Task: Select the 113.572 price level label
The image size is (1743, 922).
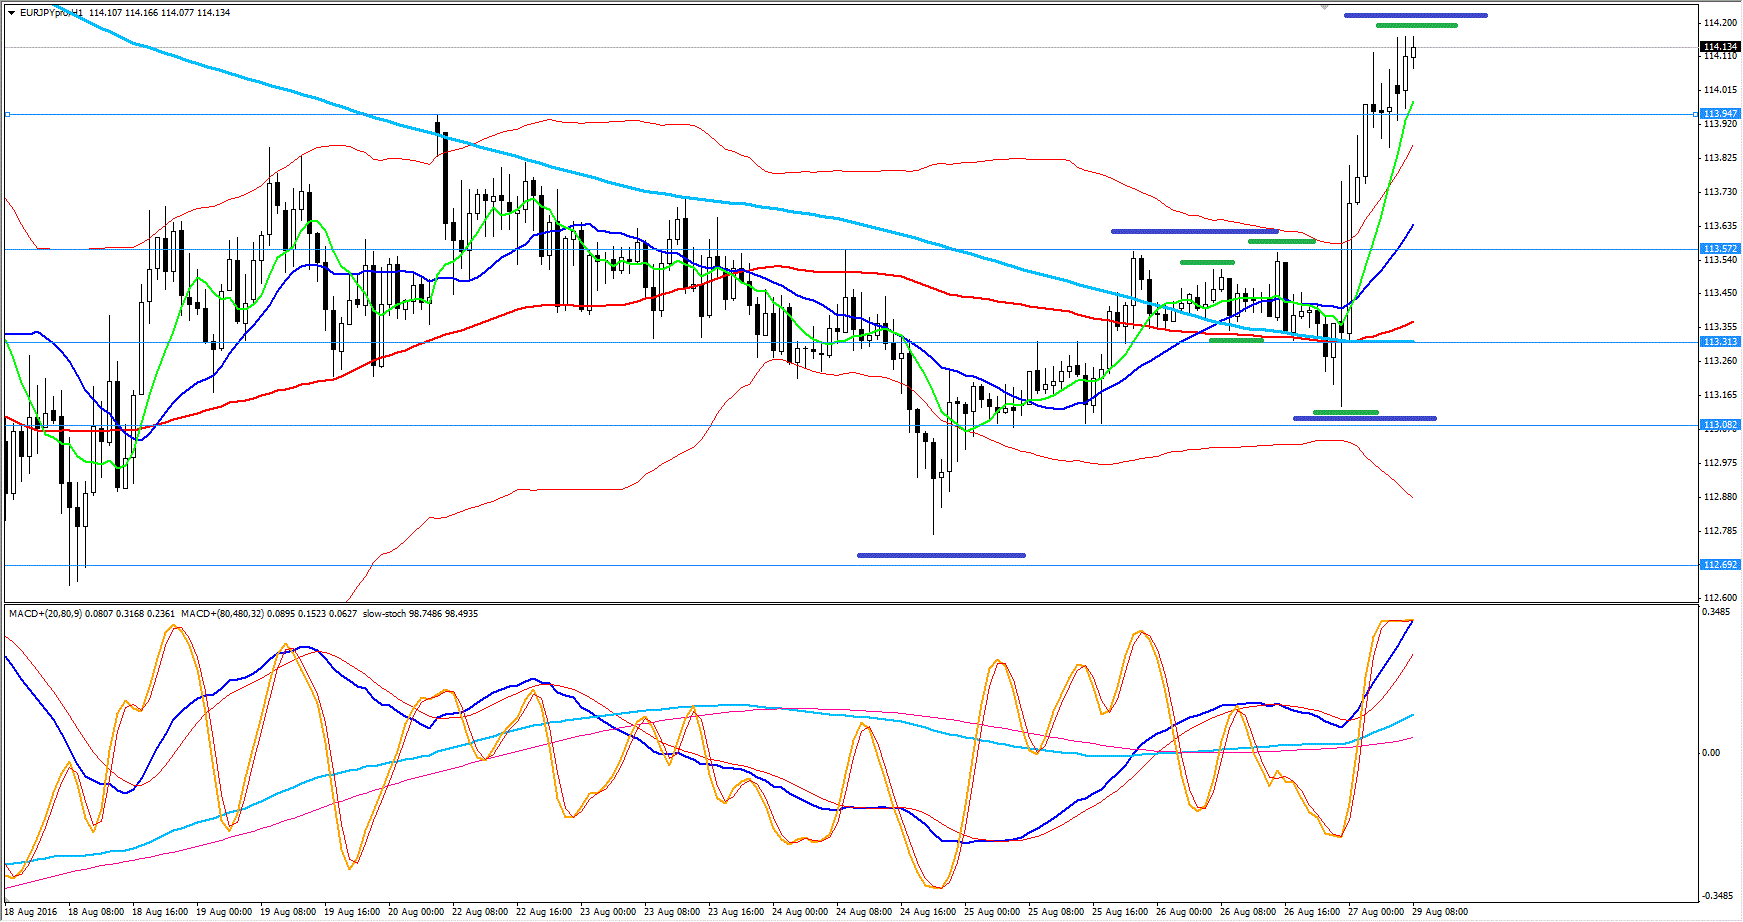Action: click(1720, 249)
